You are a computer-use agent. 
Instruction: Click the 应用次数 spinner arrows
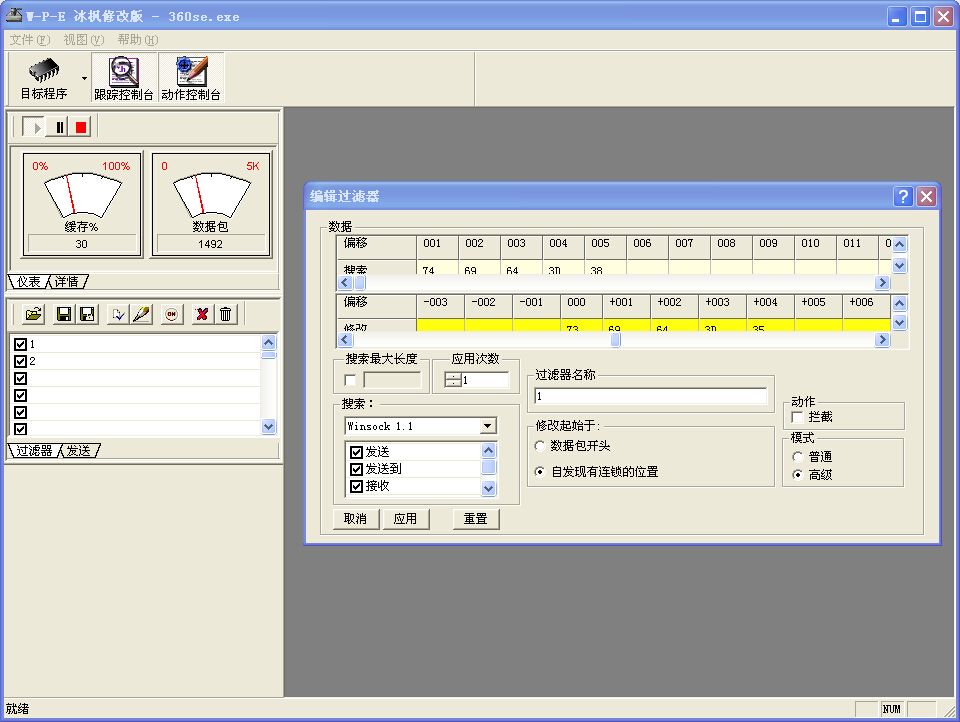(453, 380)
